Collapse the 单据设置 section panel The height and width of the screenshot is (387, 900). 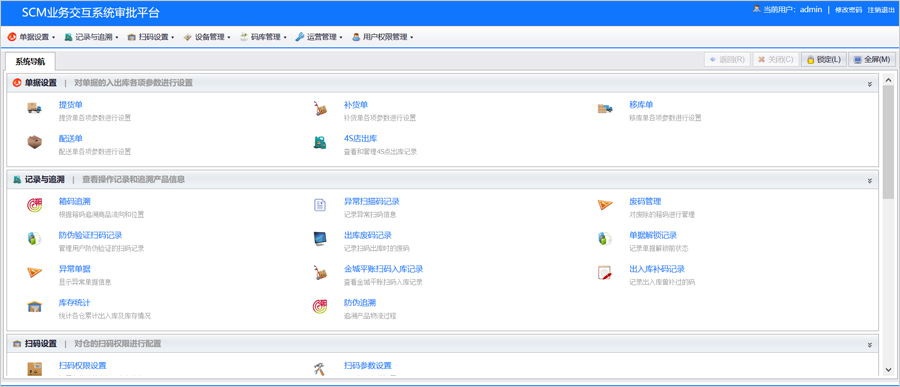[x=870, y=83]
